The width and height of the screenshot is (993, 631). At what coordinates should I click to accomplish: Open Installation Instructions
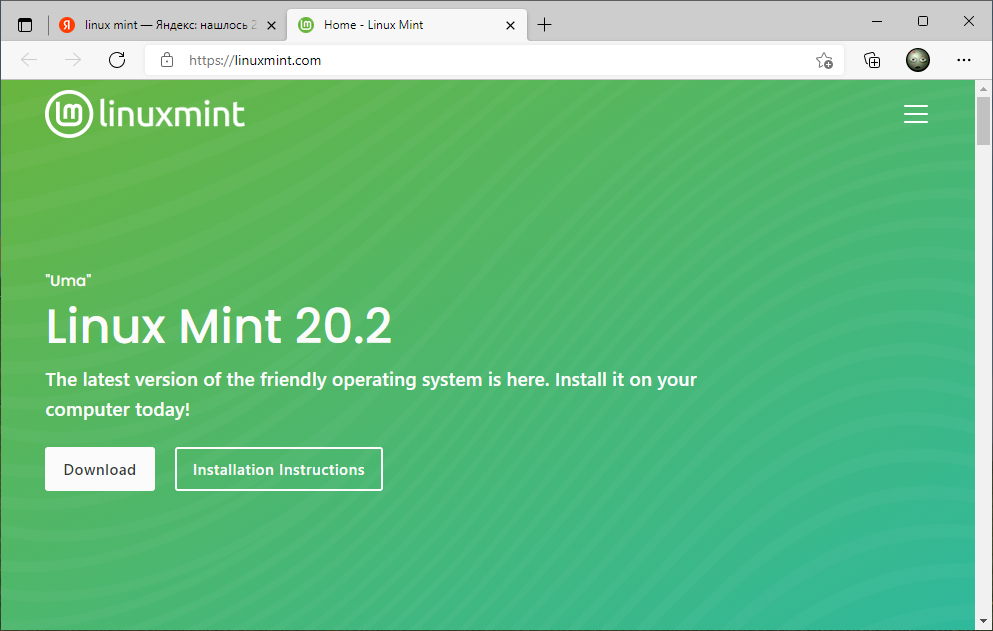tap(279, 469)
